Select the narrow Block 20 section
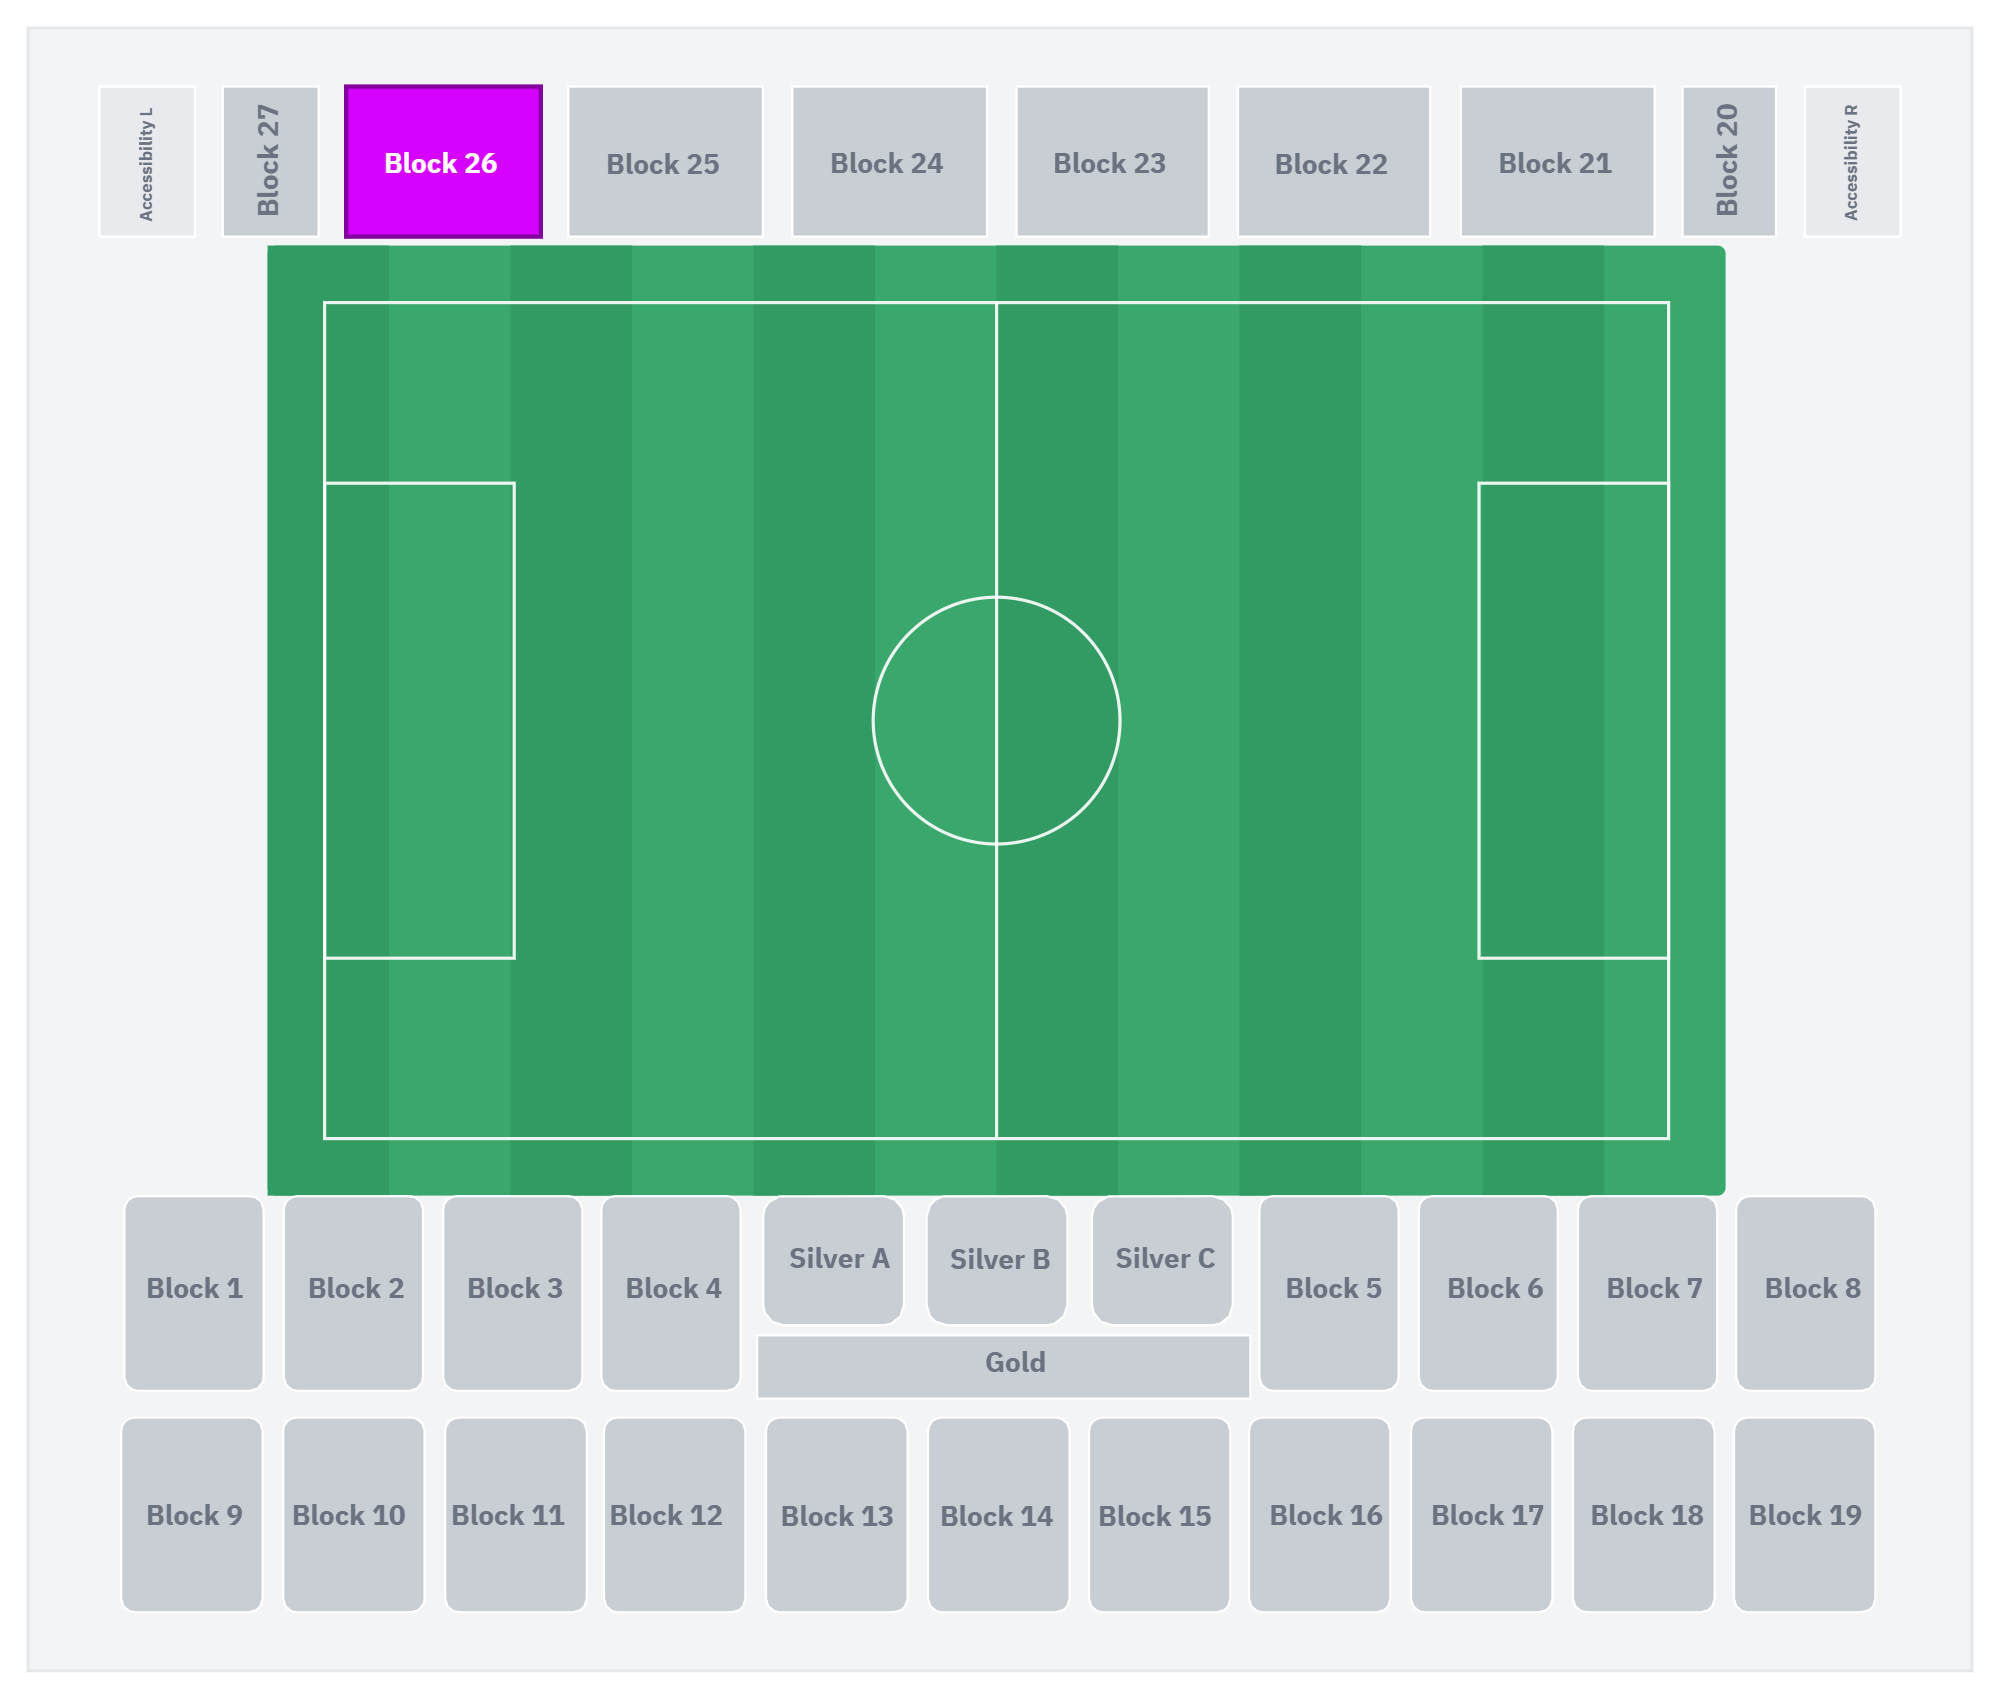Image resolution: width=2000 pixels, height=1698 pixels. (1729, 162)
